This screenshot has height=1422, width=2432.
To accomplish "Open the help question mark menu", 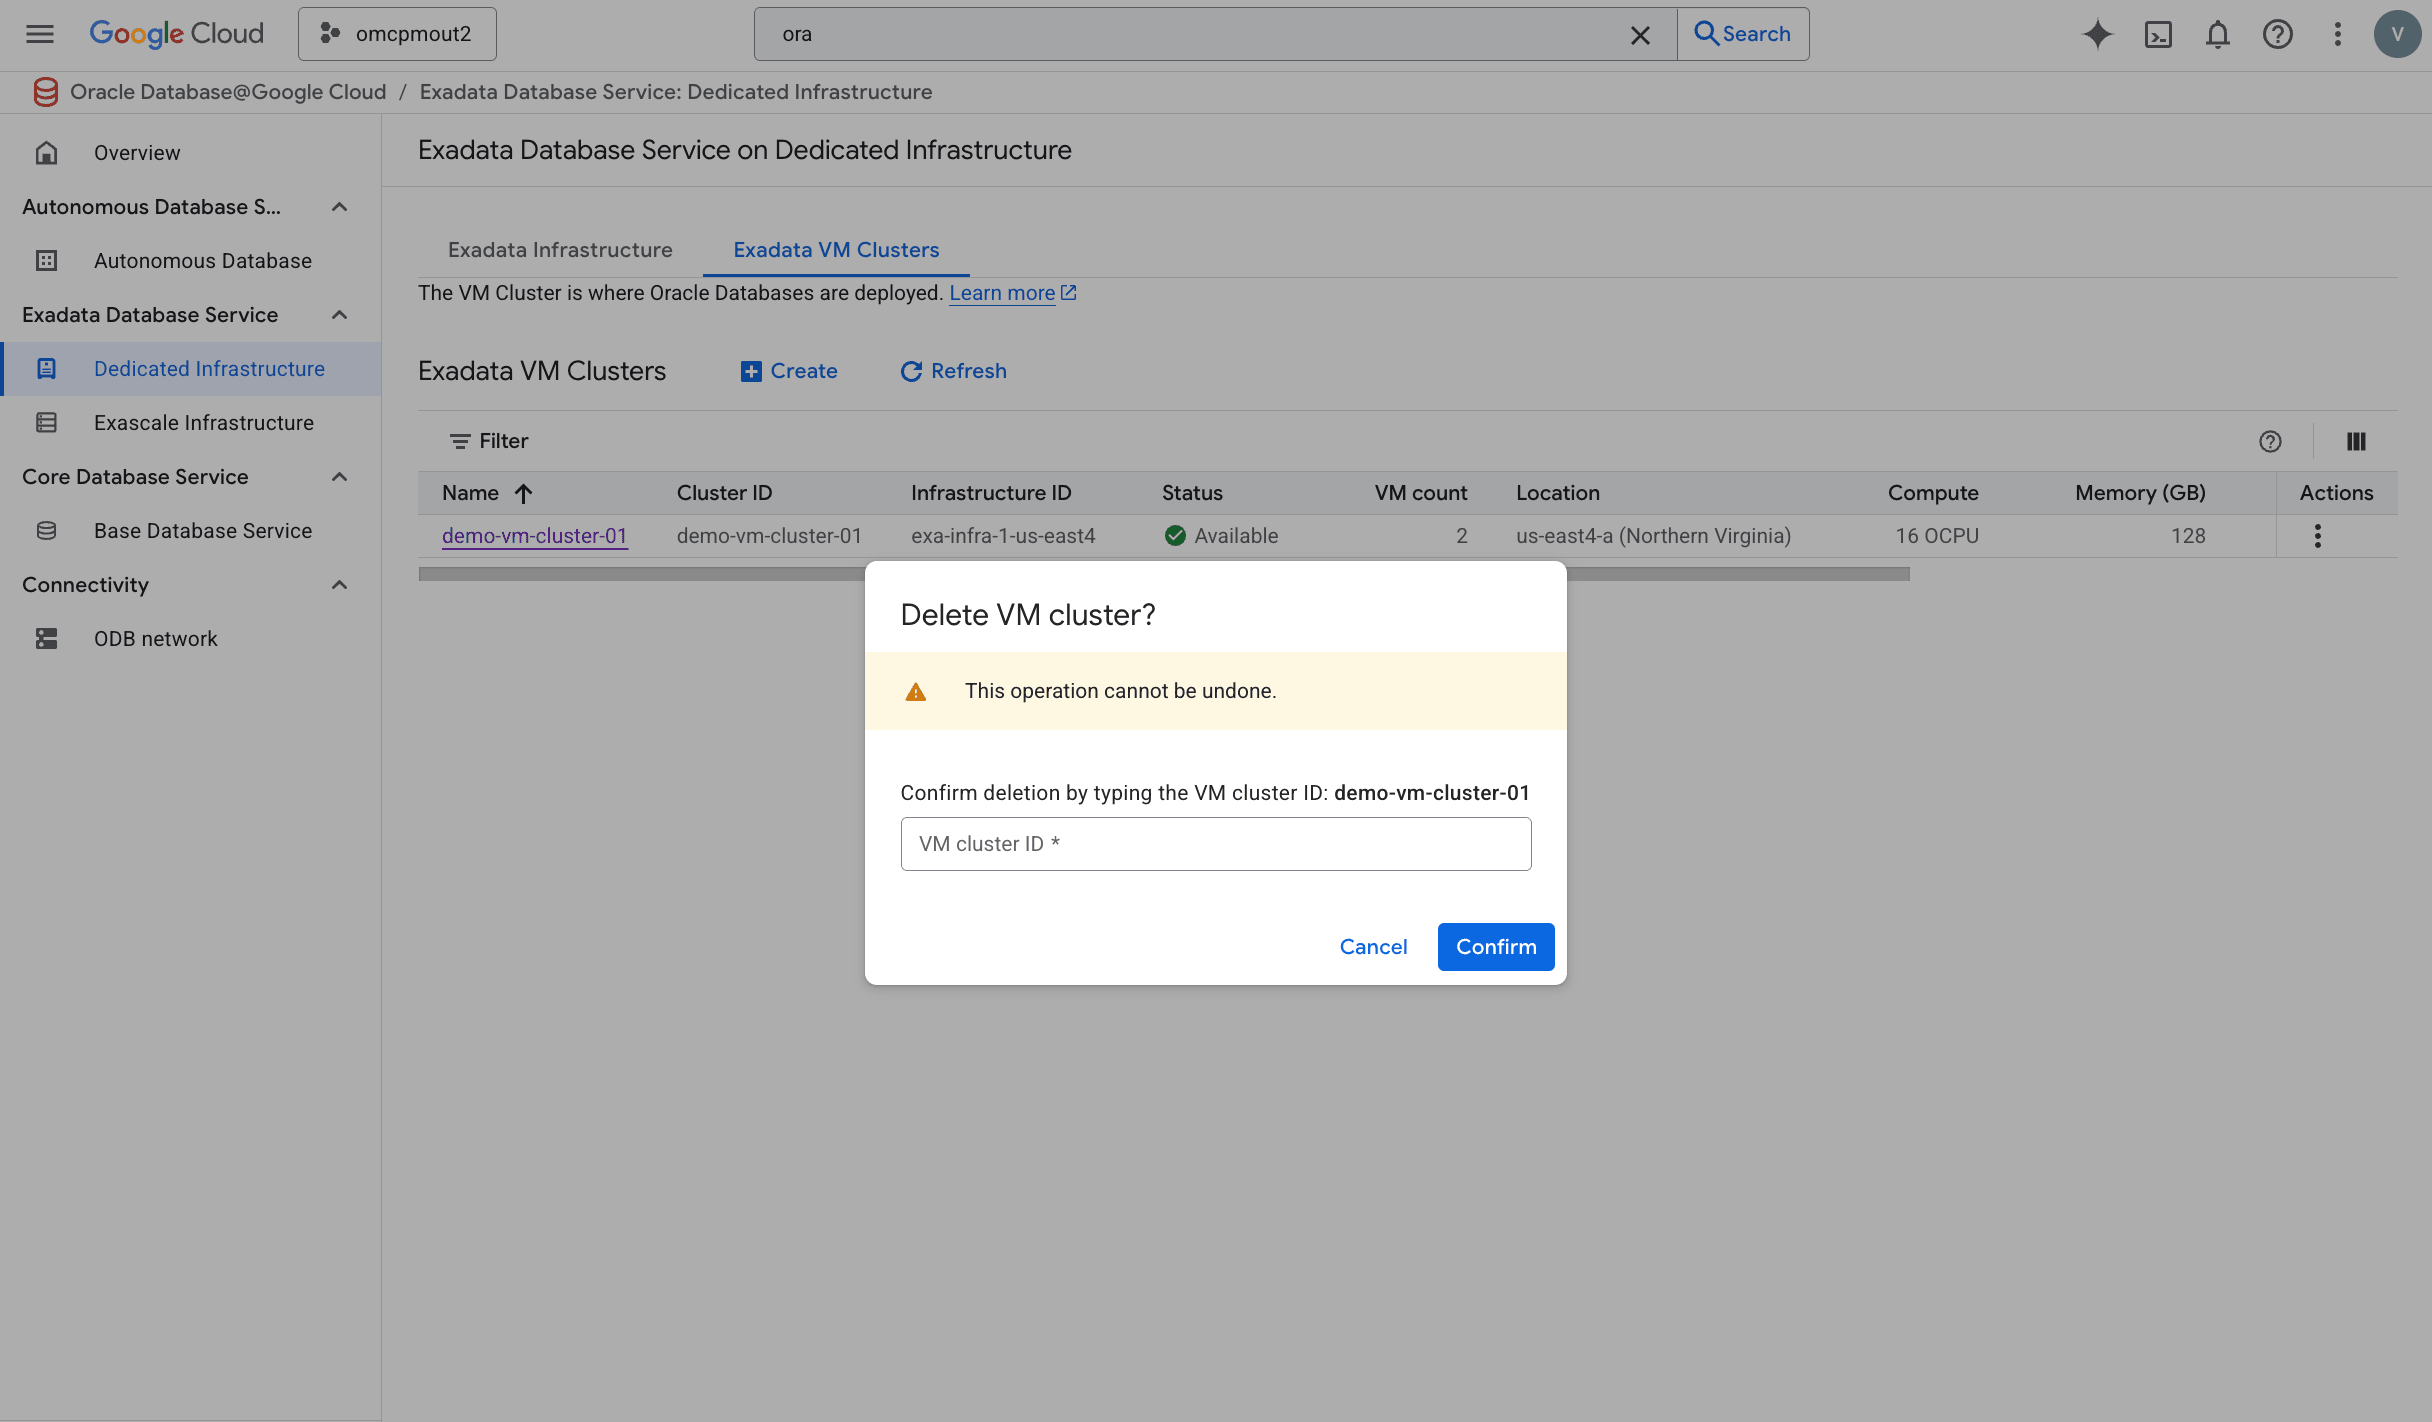I will (x=2277, y=34).
